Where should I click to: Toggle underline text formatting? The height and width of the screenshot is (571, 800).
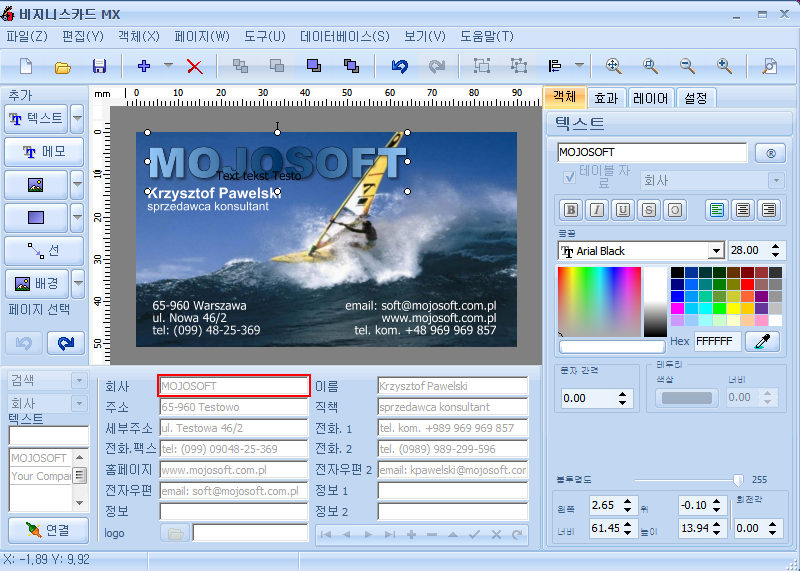623,210
